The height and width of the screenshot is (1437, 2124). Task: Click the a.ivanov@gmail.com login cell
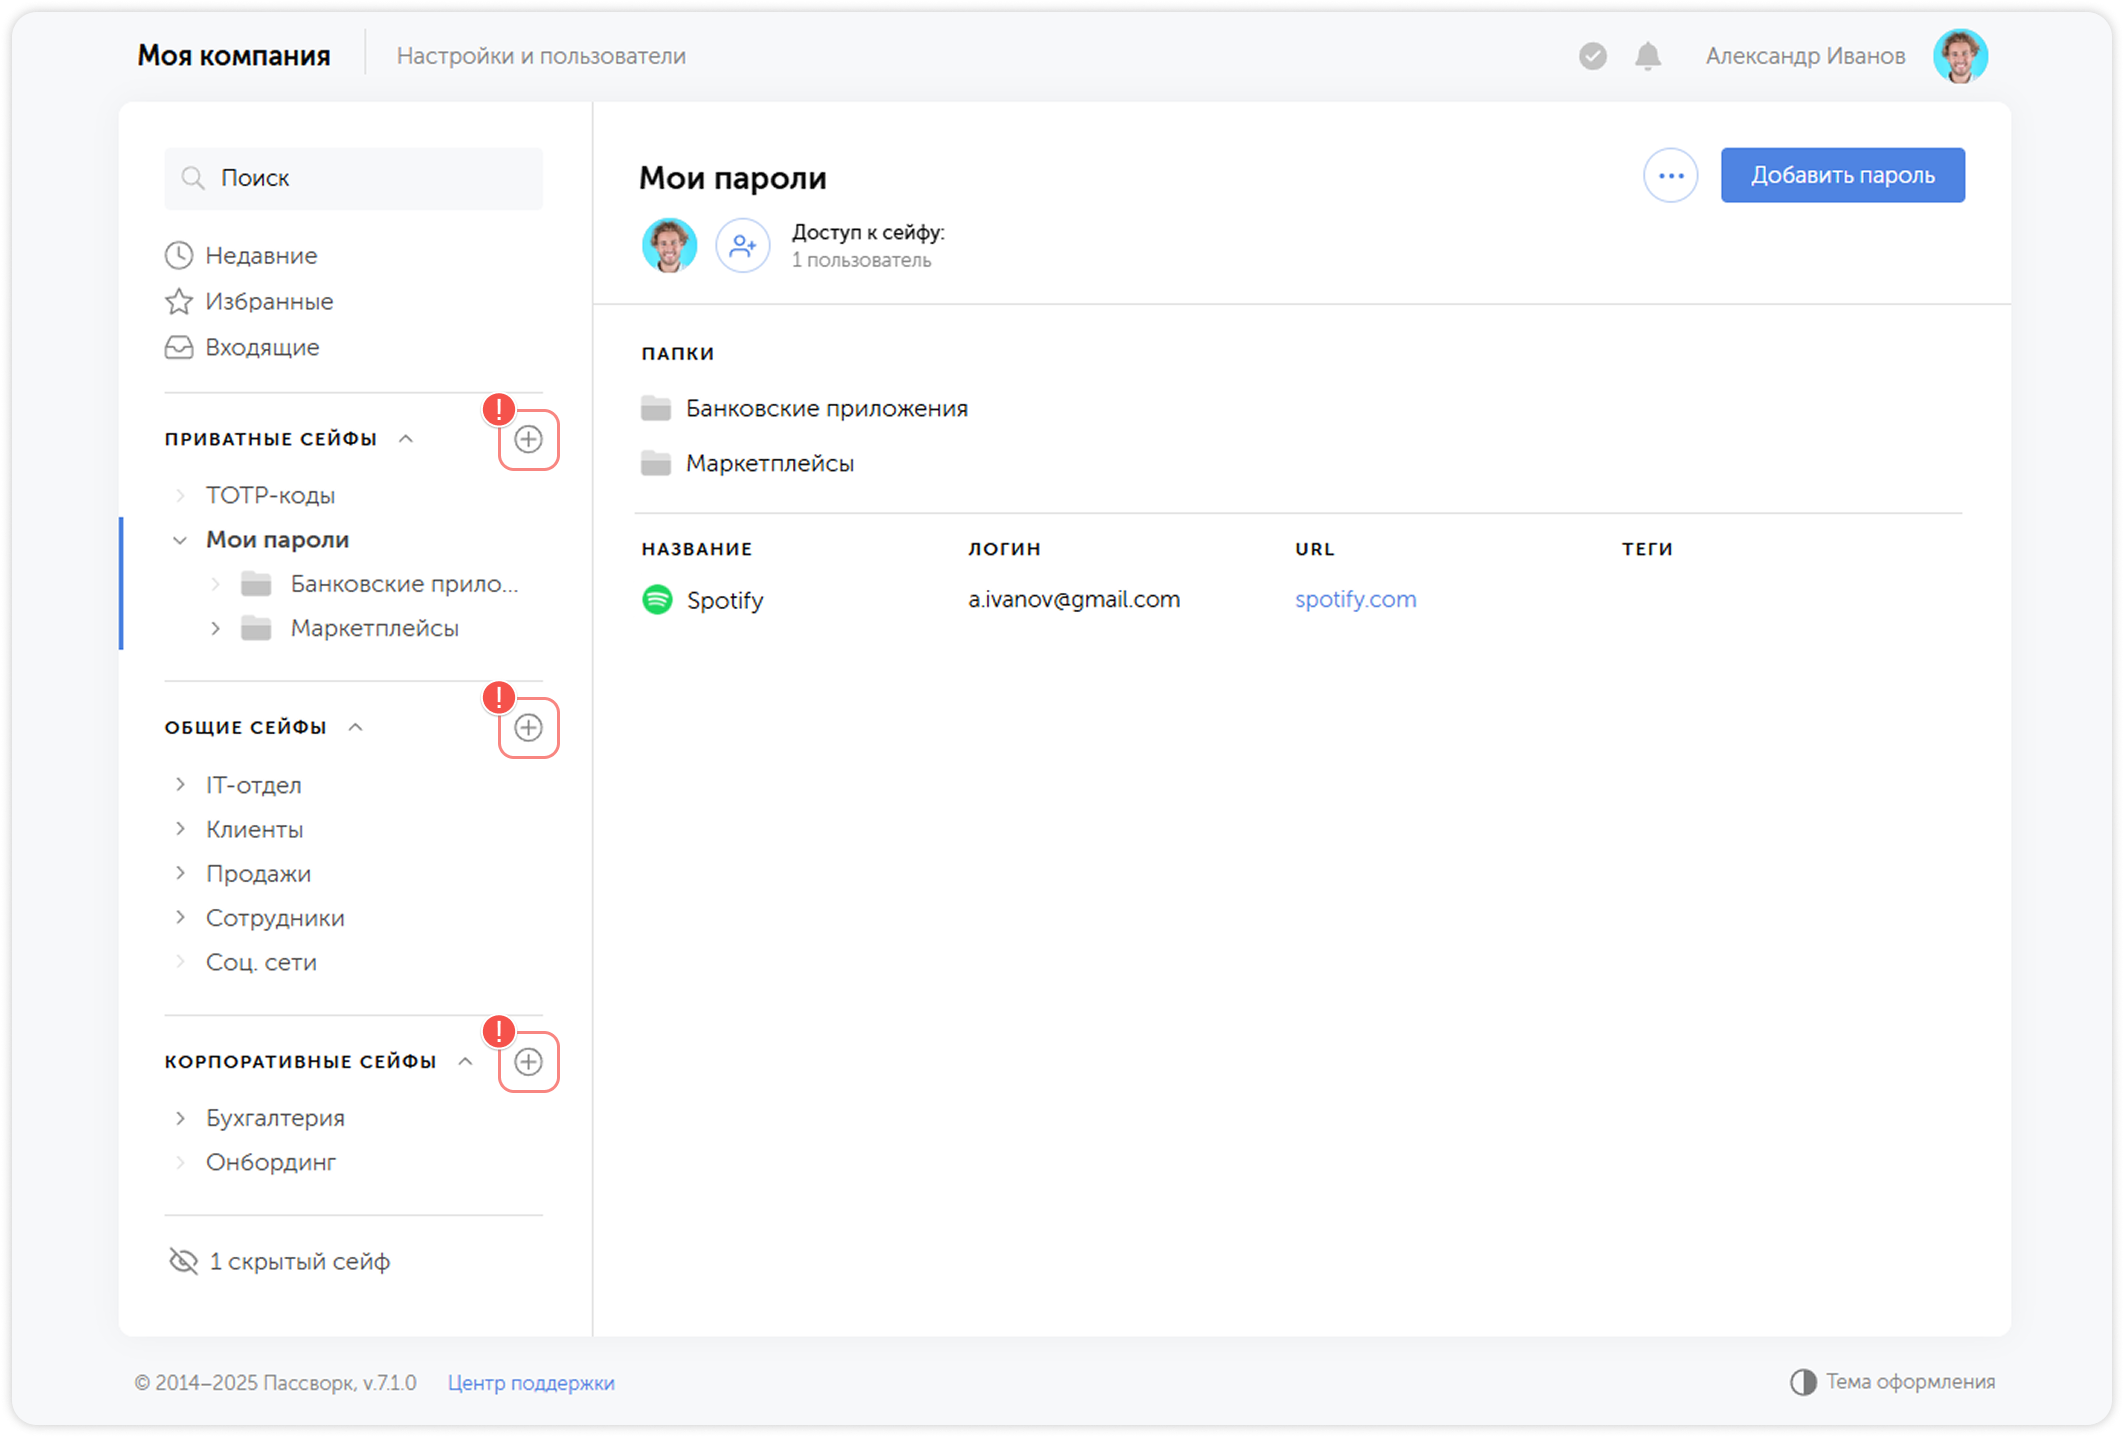click(x=1074, y=599)
